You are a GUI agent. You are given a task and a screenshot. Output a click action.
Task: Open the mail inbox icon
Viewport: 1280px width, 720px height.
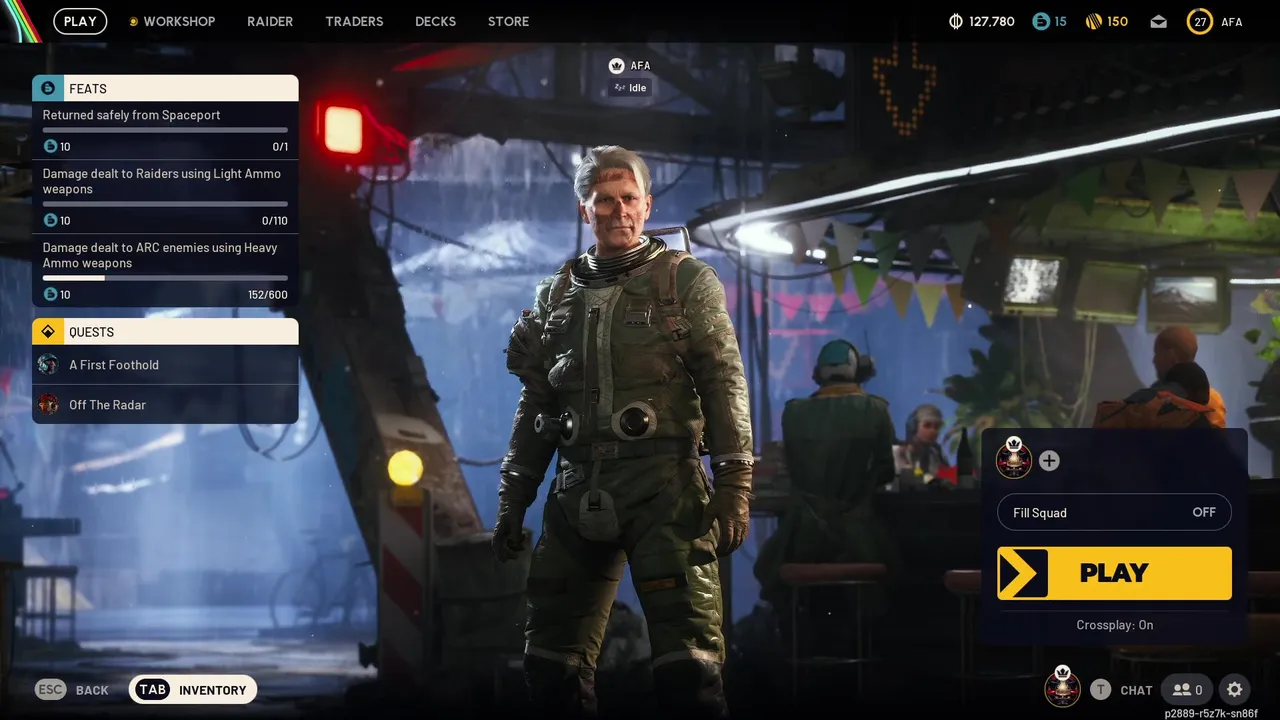1158,21
